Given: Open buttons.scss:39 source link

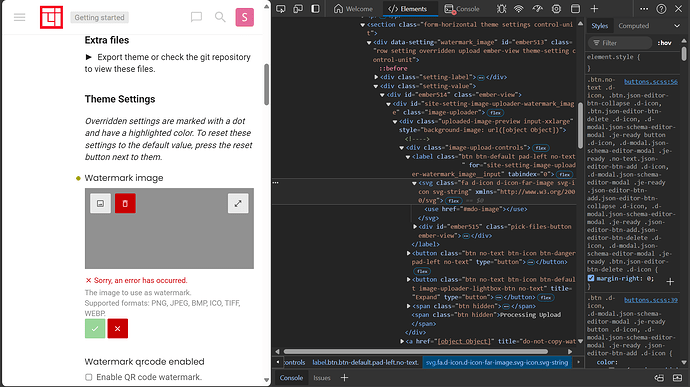Looking at the screenshot, I should click(x=650, y=300).
